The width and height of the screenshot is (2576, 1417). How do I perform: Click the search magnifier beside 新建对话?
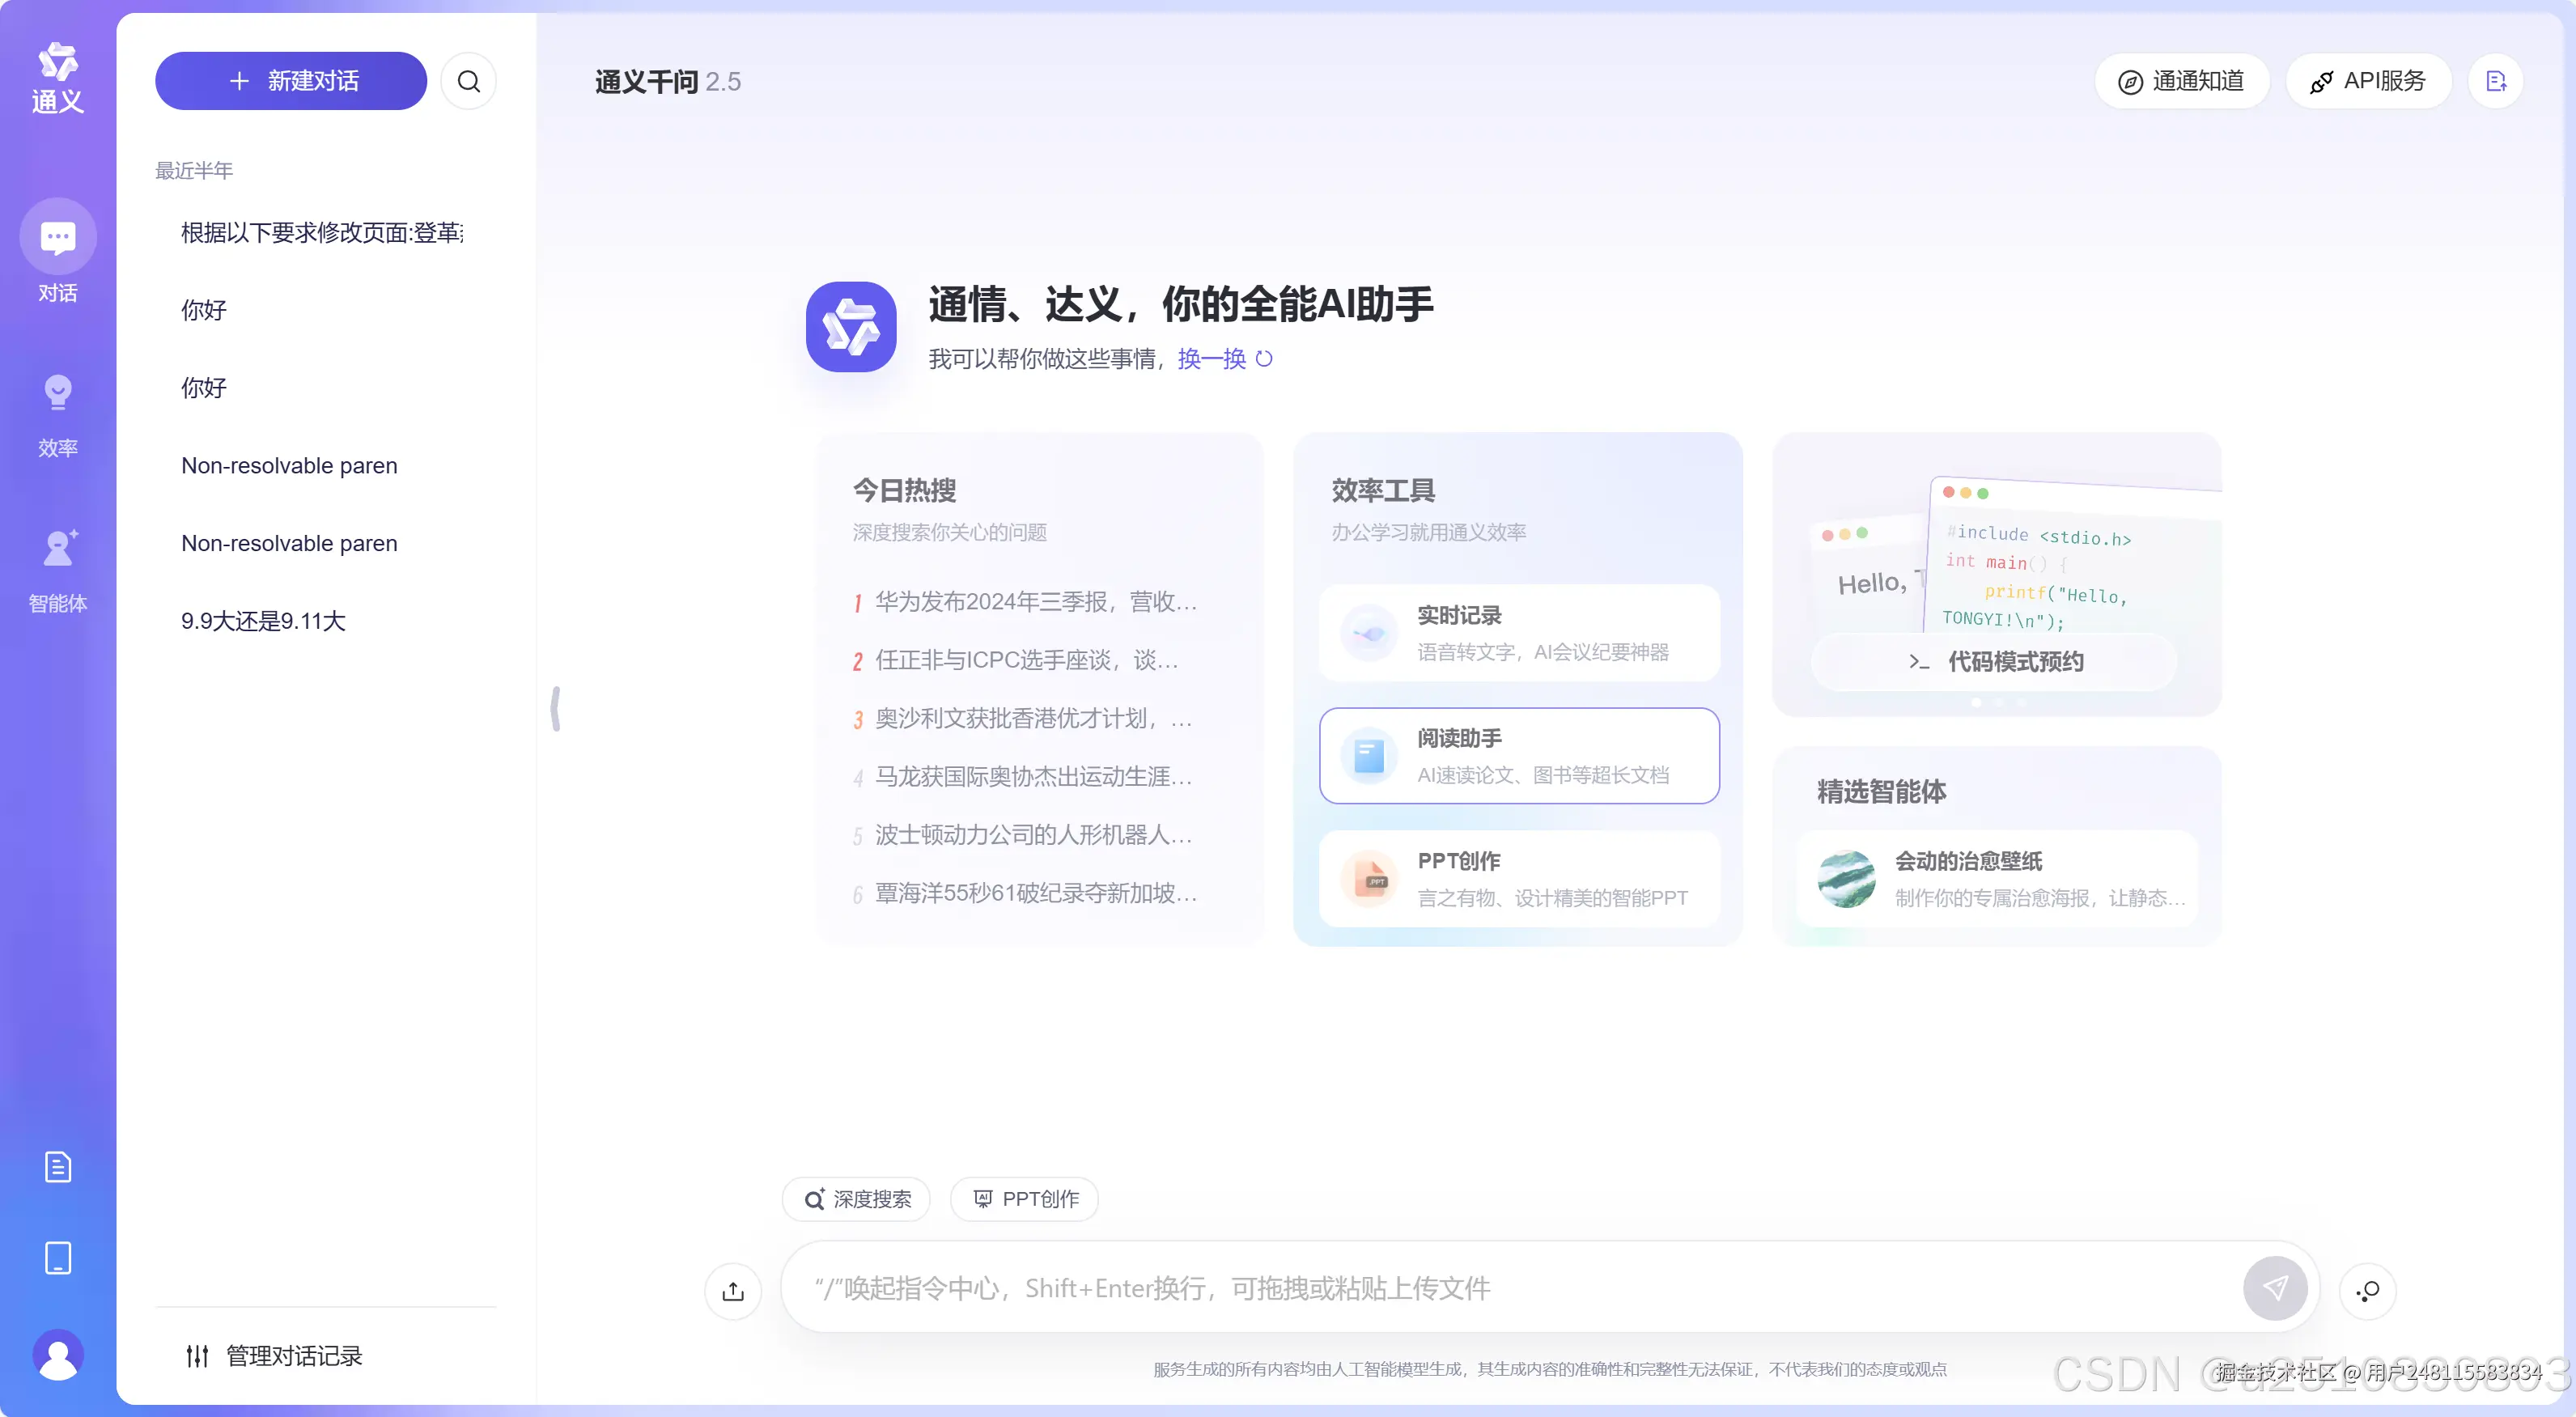(468, 80)
